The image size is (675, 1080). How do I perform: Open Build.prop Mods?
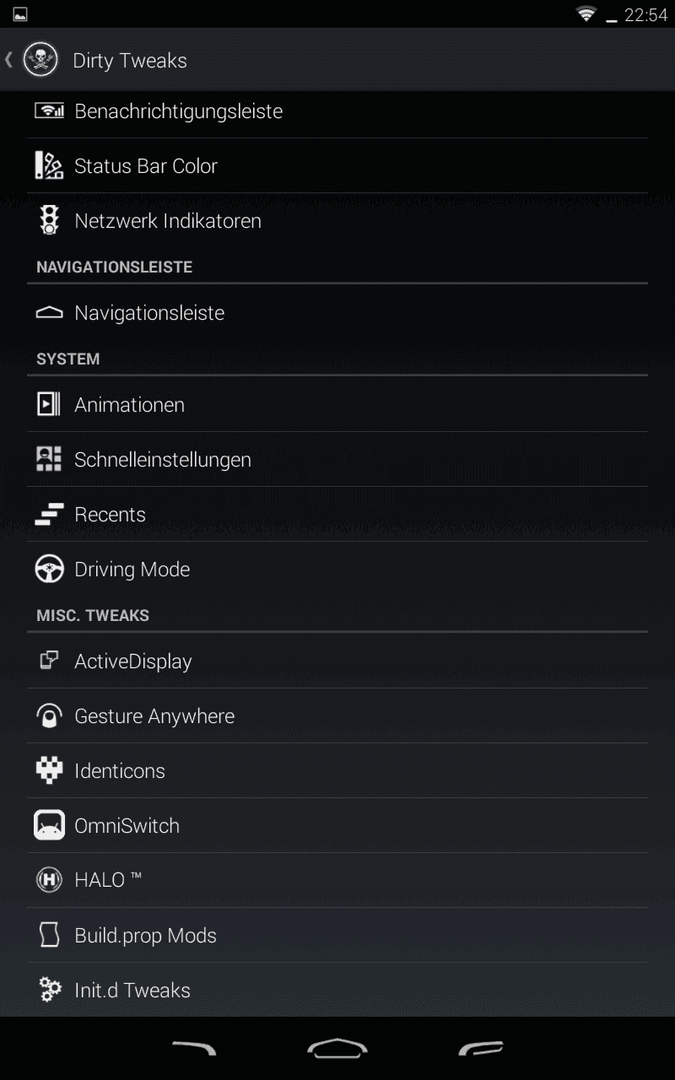(x=338, y=935)
